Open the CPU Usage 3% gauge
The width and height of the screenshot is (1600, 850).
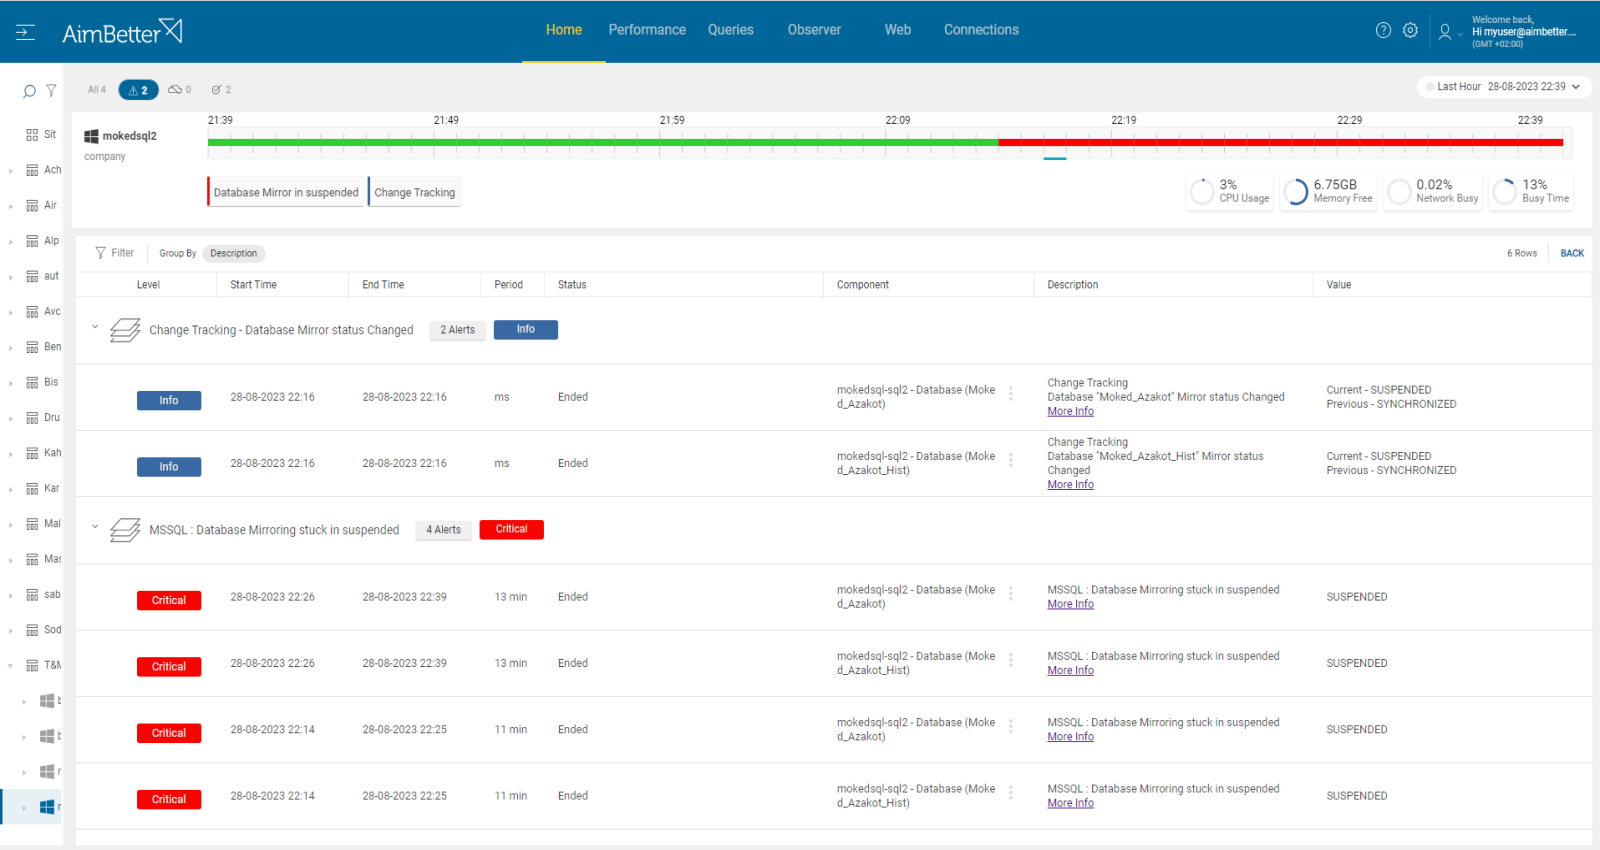(x=1230, y=191)
